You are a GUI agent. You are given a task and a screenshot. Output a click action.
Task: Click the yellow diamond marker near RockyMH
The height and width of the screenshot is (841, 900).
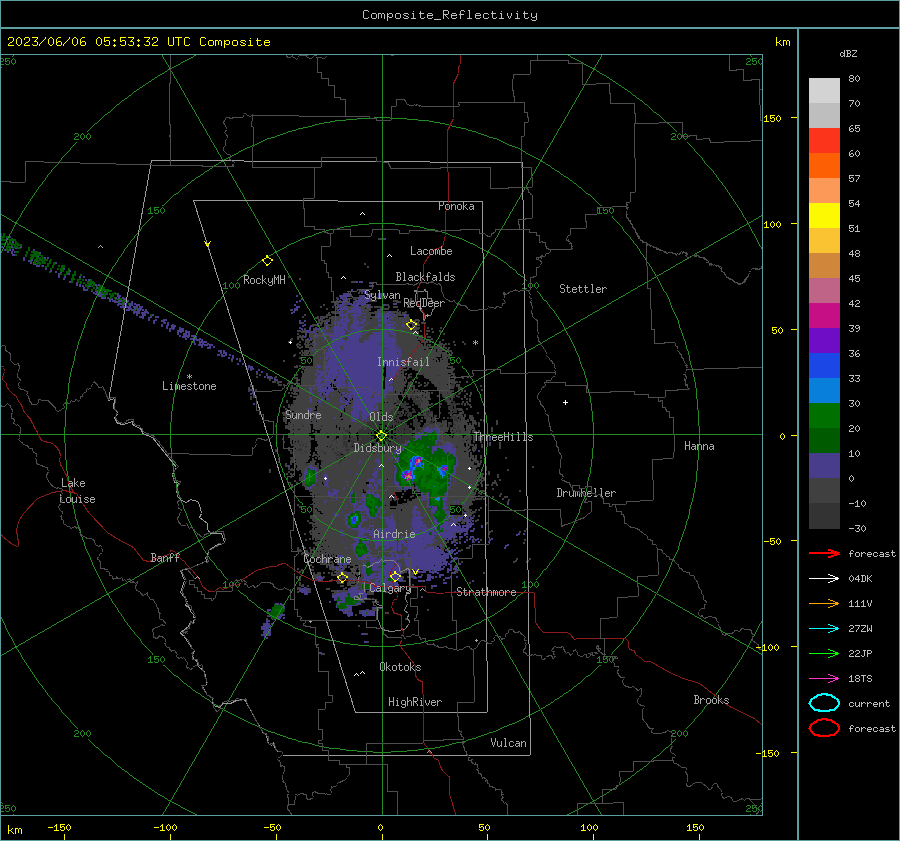tap(267, 261)
